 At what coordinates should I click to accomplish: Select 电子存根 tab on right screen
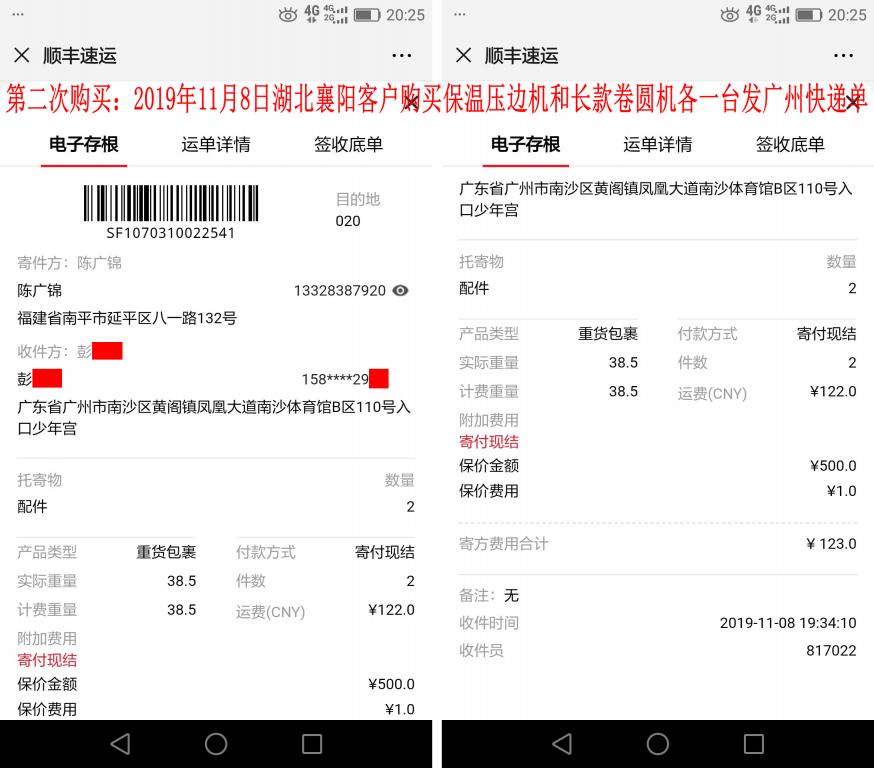pyautogui.click(x=524, y=144)
